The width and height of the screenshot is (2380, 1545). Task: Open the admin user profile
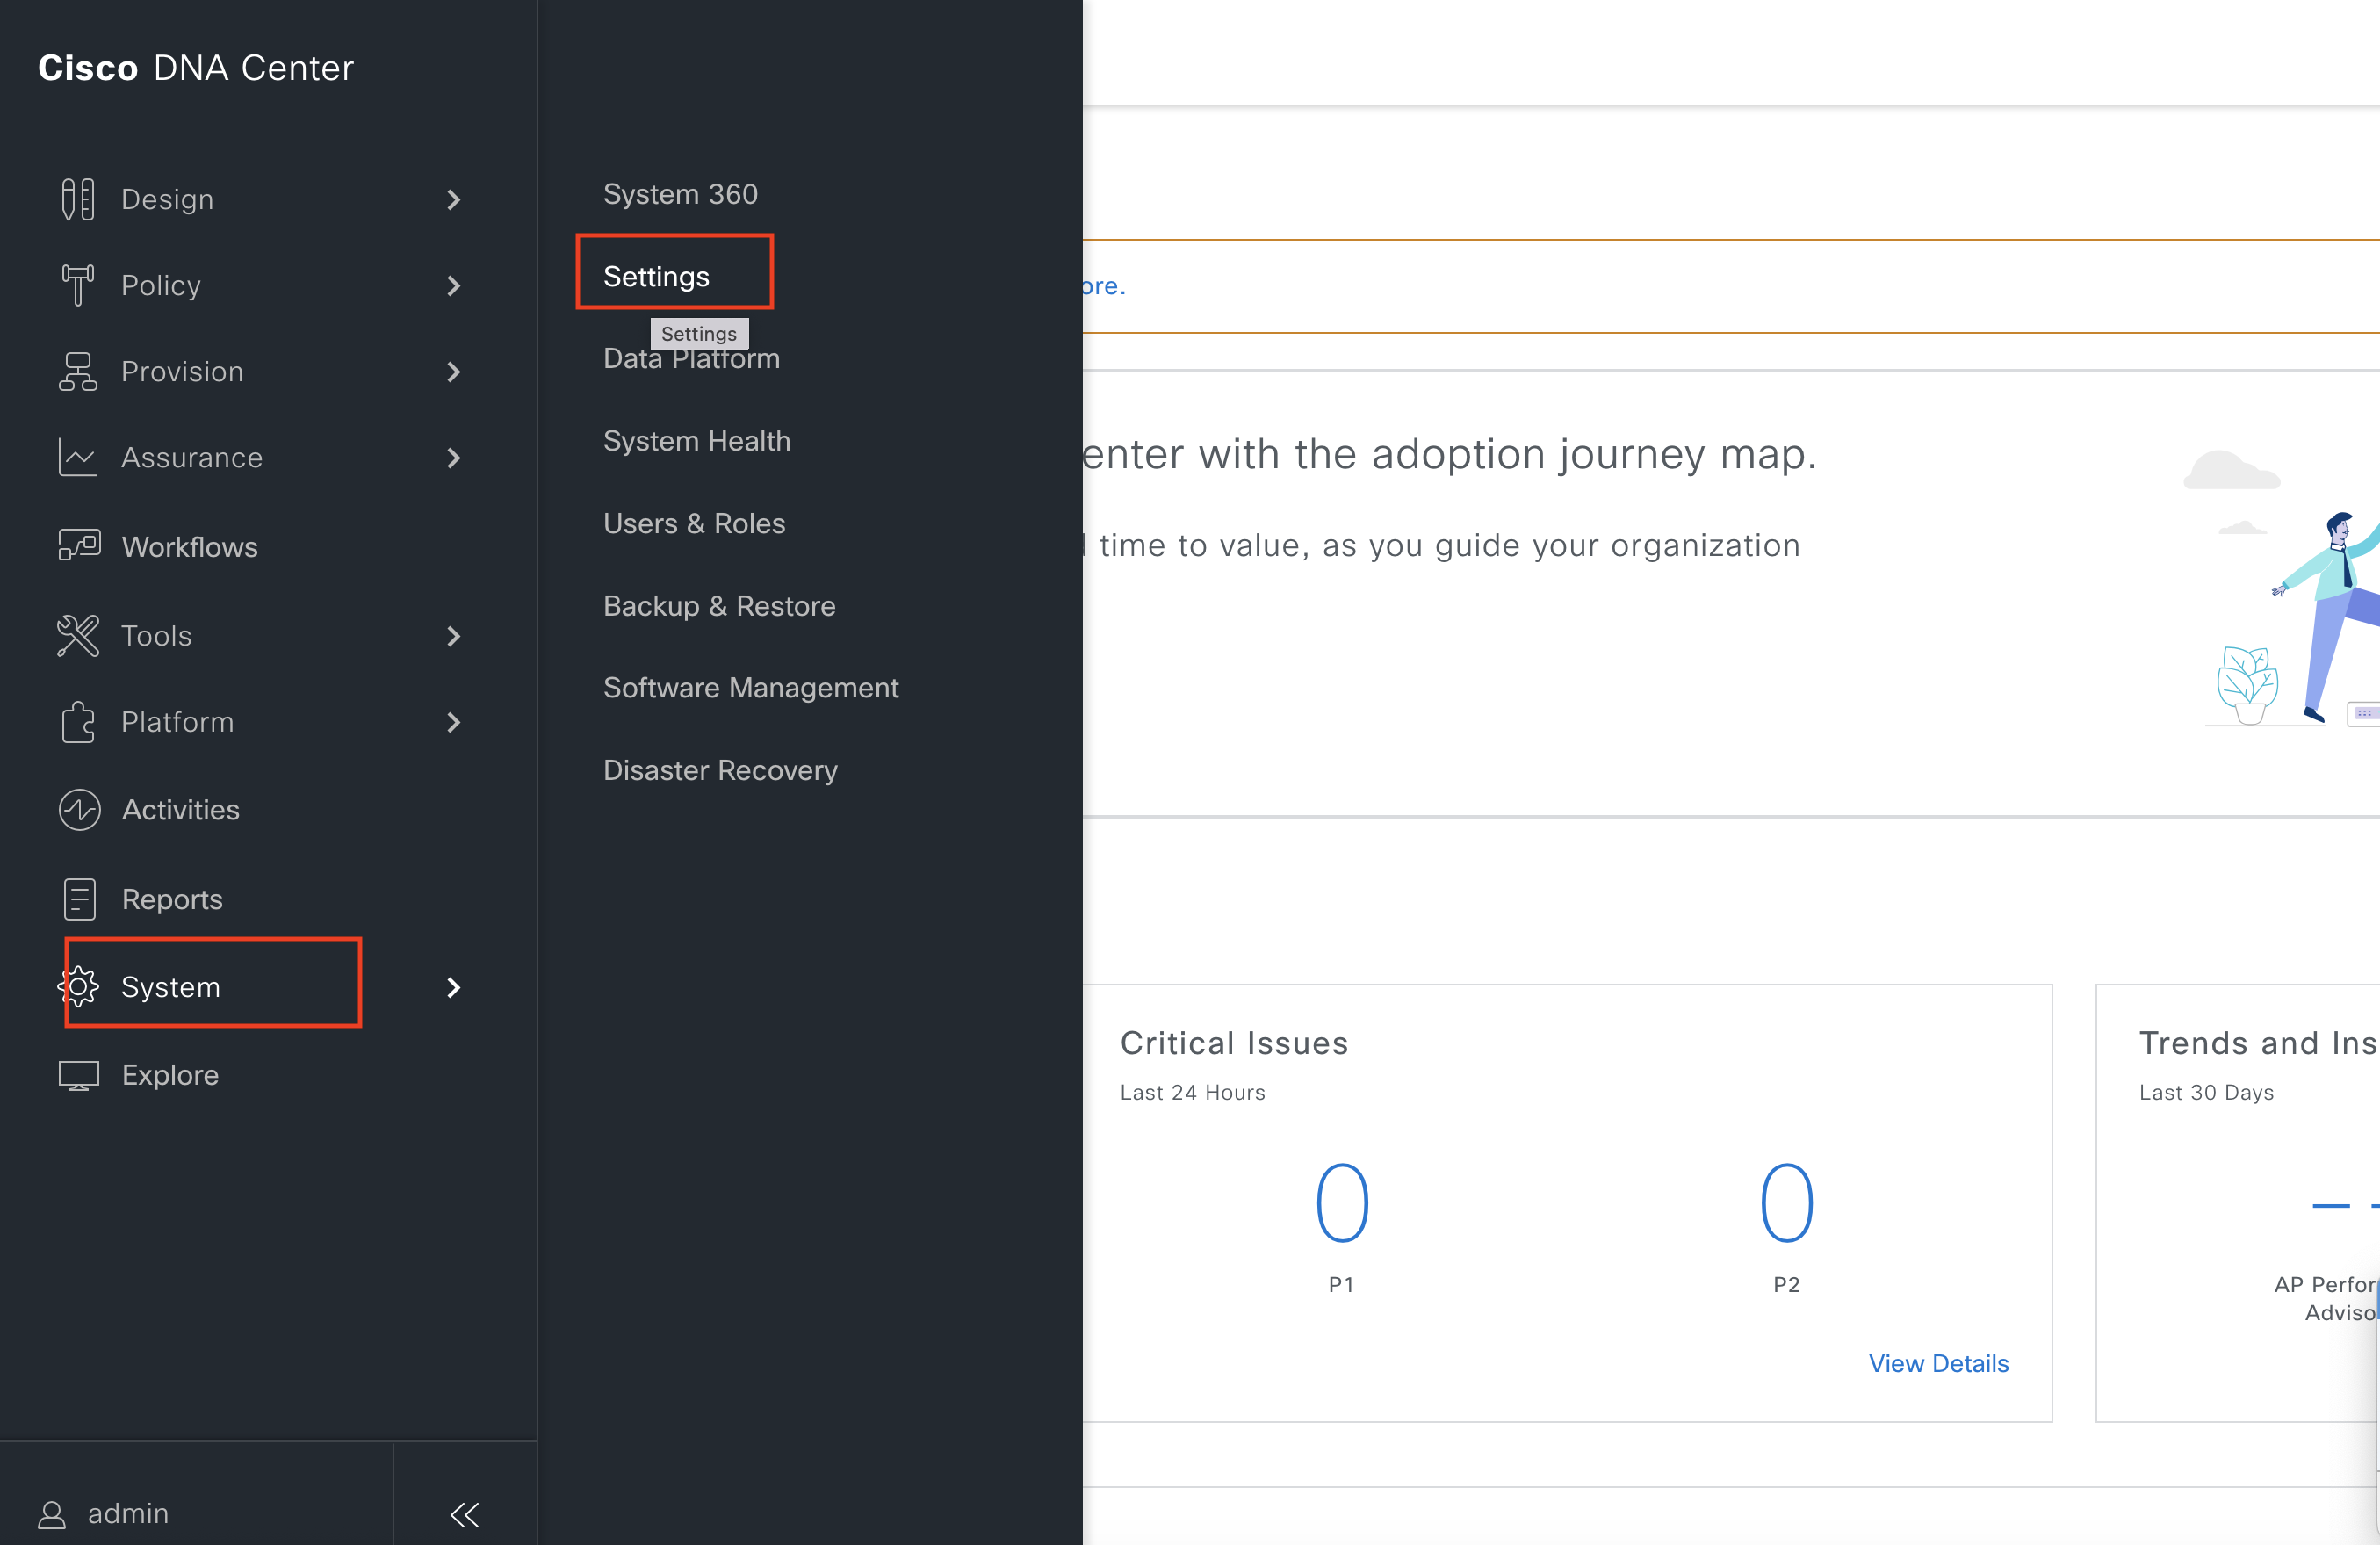(105, 1513)
